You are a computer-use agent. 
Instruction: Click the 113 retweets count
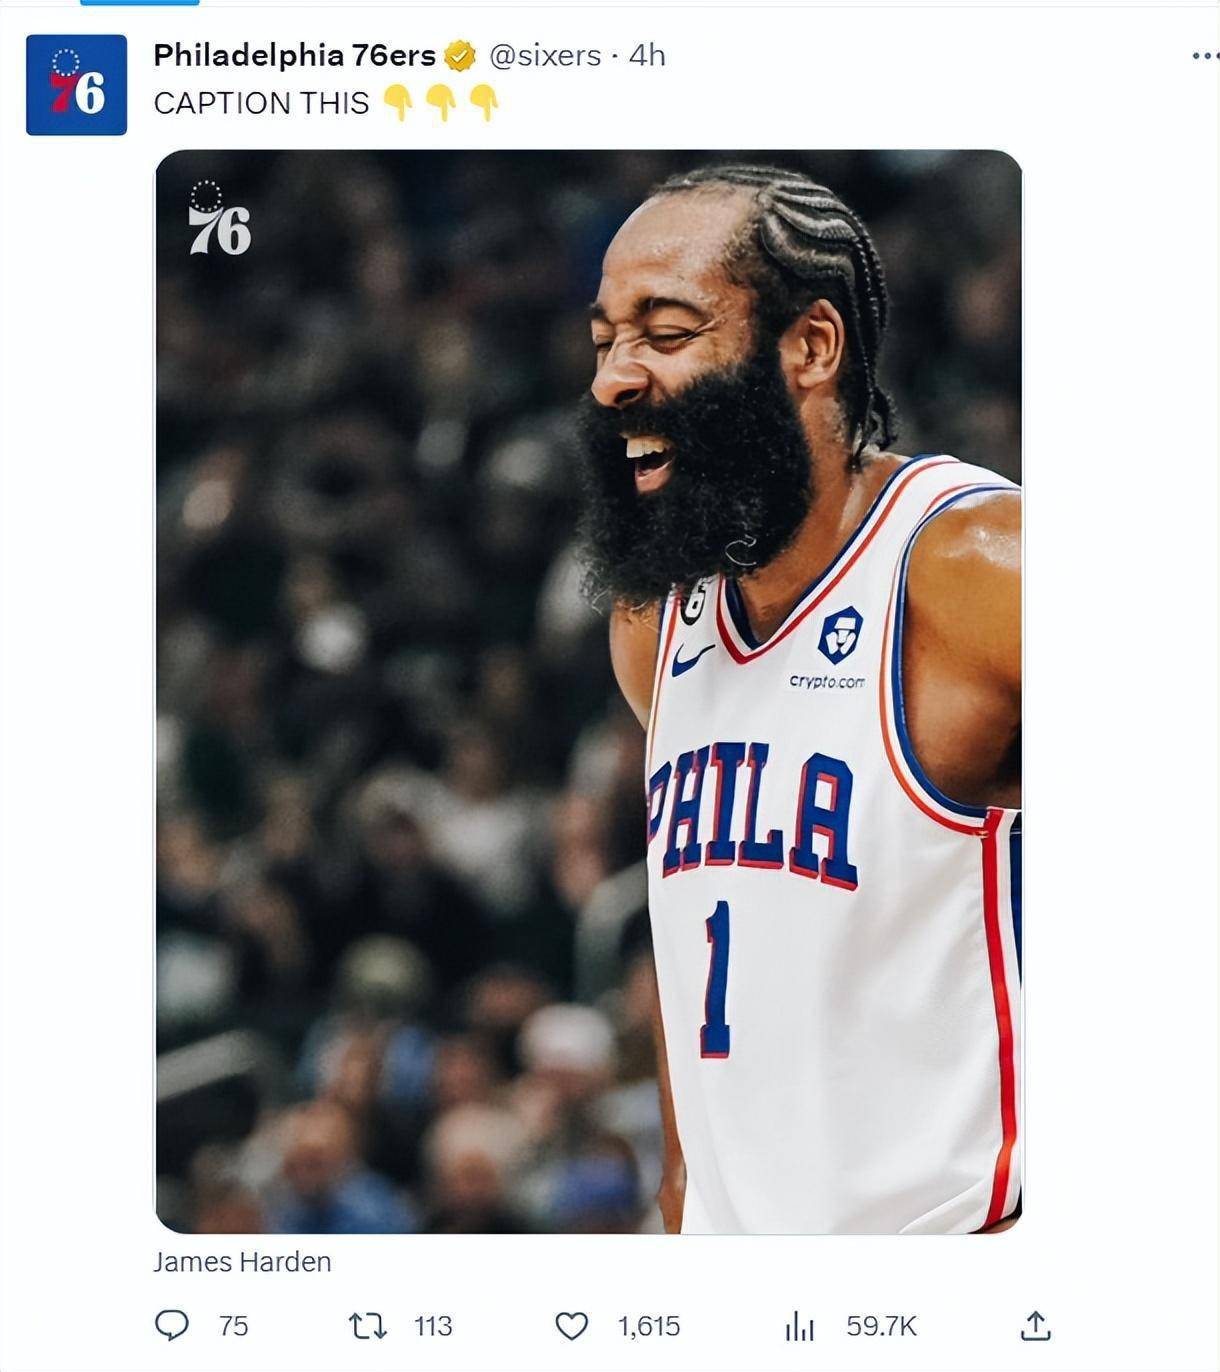click(433, 1326)
